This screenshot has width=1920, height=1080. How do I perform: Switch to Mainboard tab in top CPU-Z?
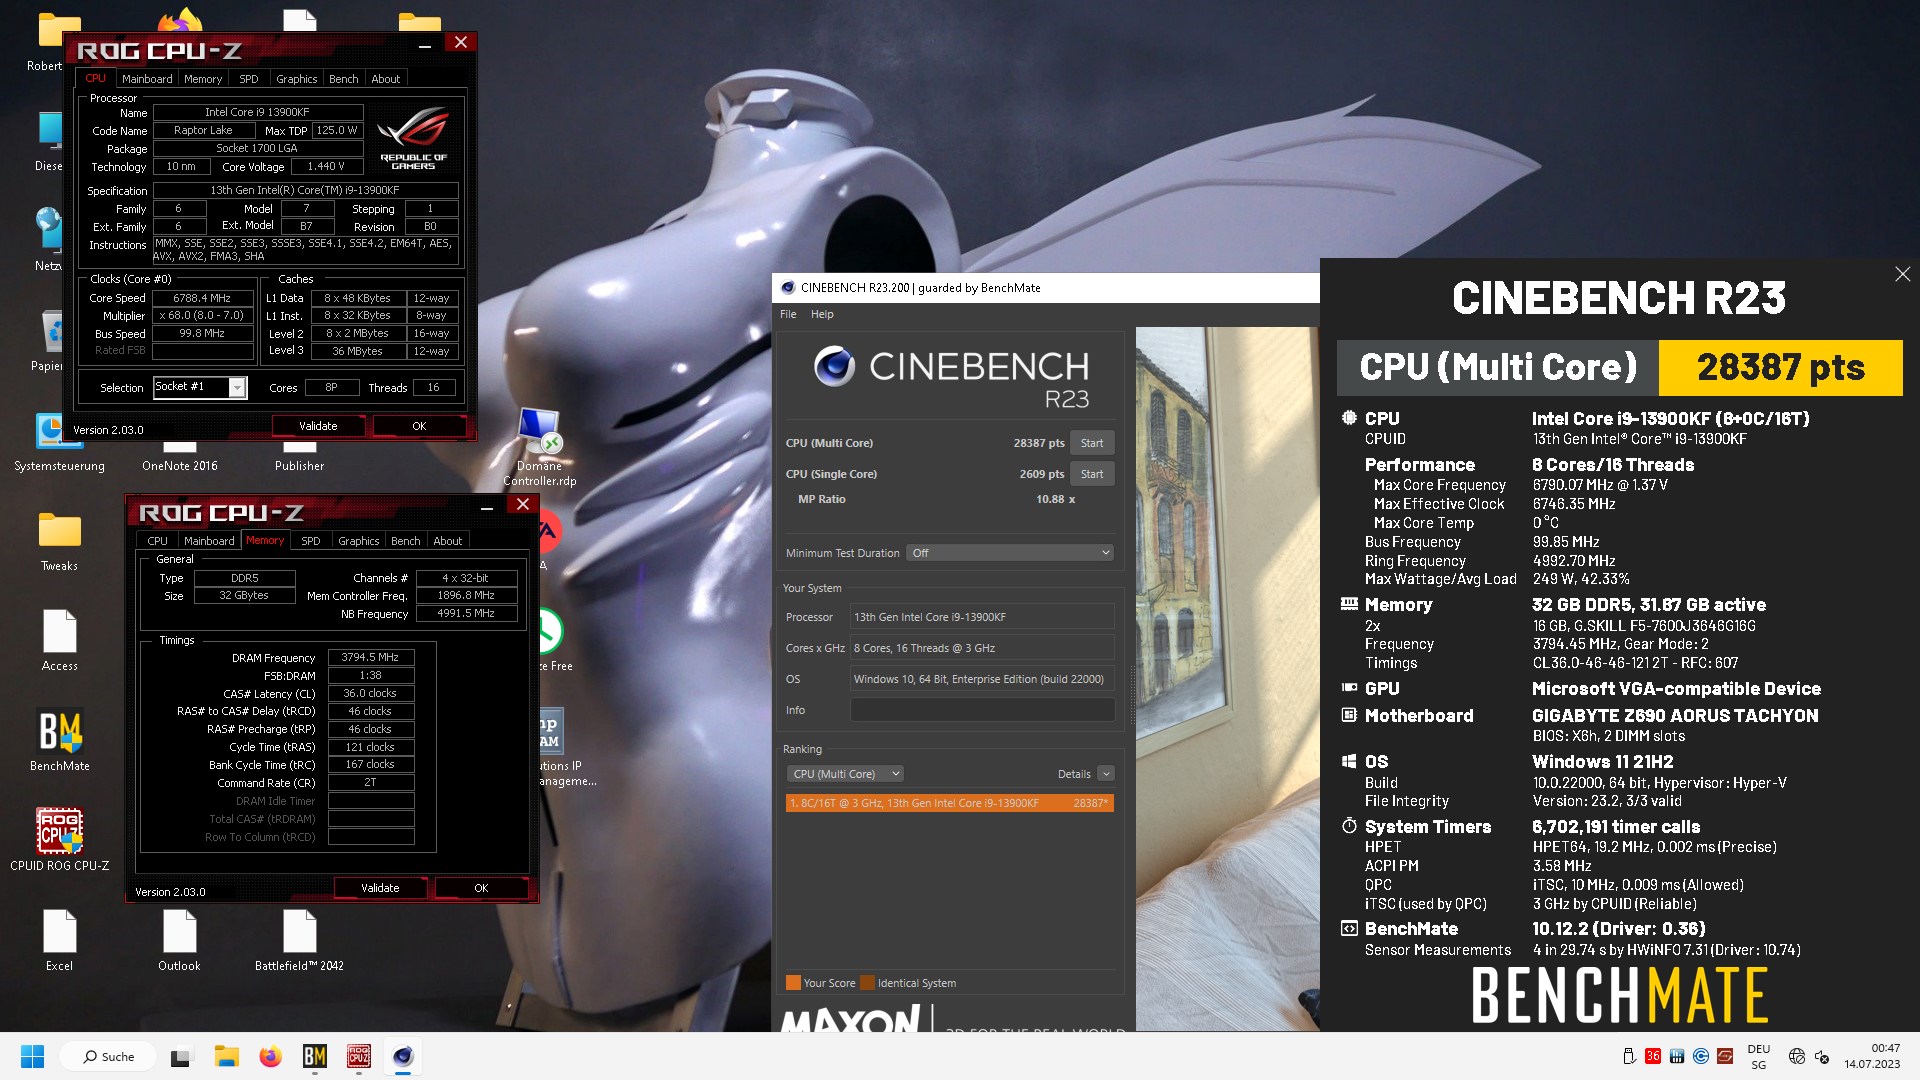click(x=147, y=79)
